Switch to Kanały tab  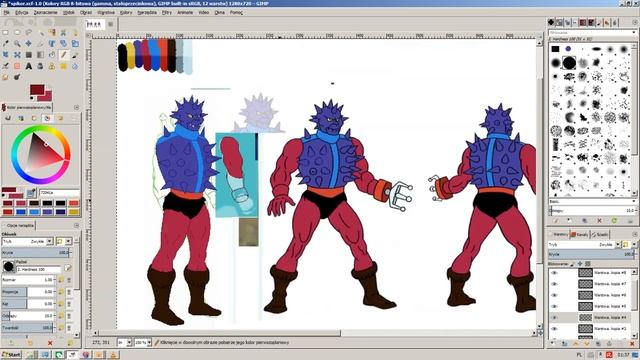click(580, 234)
